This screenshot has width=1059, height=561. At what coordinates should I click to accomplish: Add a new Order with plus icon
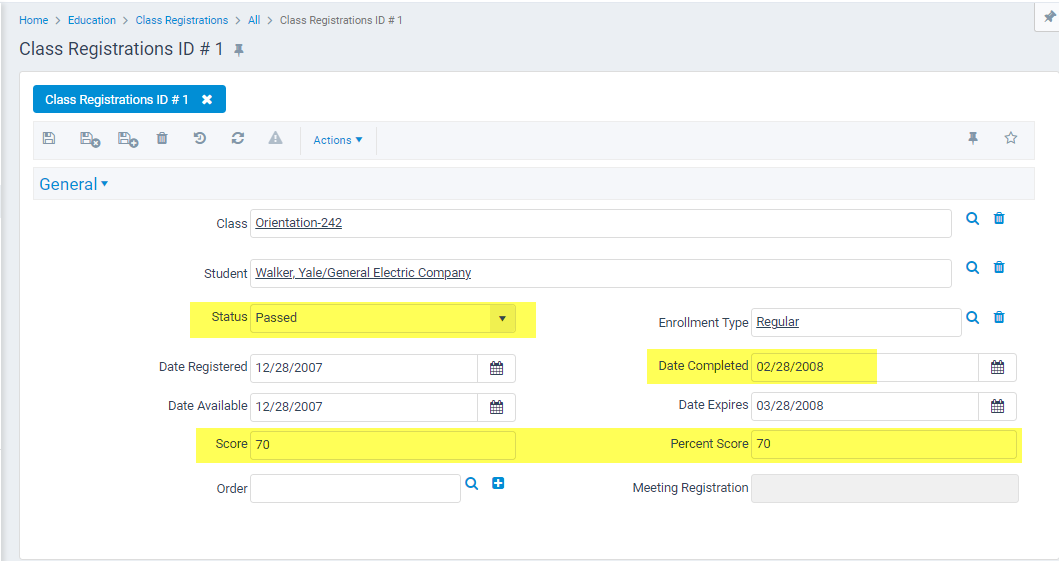498,483
